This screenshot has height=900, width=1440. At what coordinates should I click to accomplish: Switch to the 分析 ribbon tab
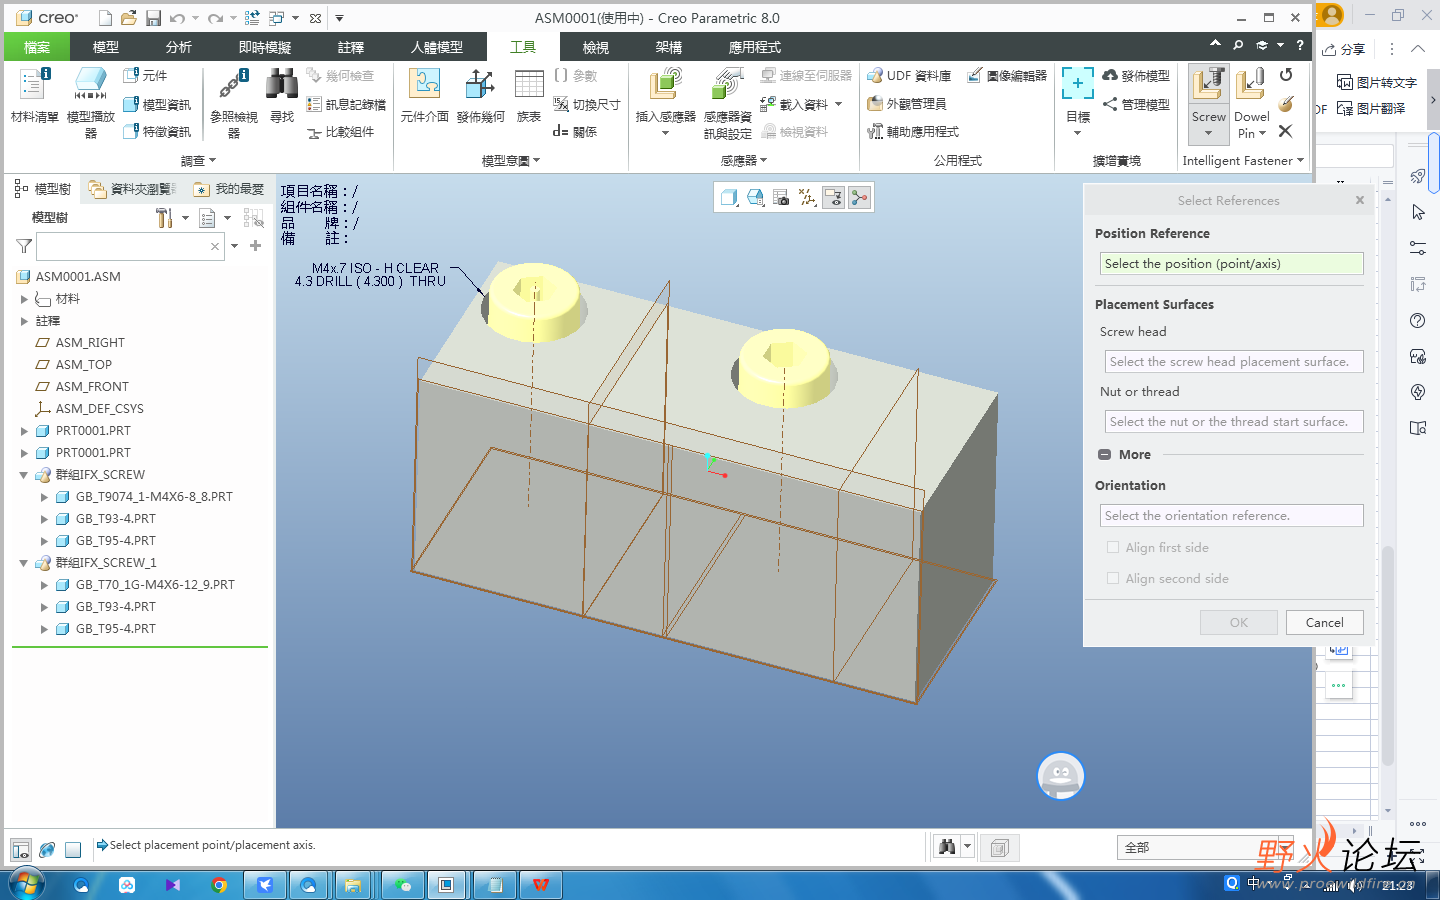pyautogui.click(x=179, y=47)
